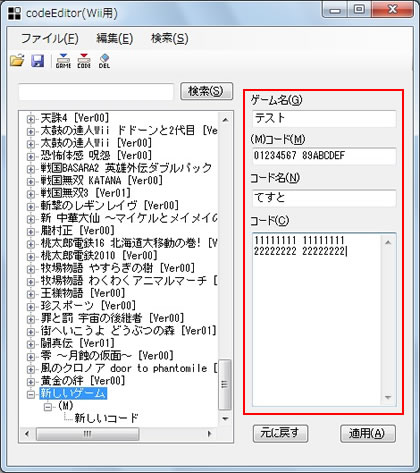Image resolution: width=420 pixels, height=473 pixels.
Task: Click the codeEditor title bar app icon
Action: pos(14,13)
